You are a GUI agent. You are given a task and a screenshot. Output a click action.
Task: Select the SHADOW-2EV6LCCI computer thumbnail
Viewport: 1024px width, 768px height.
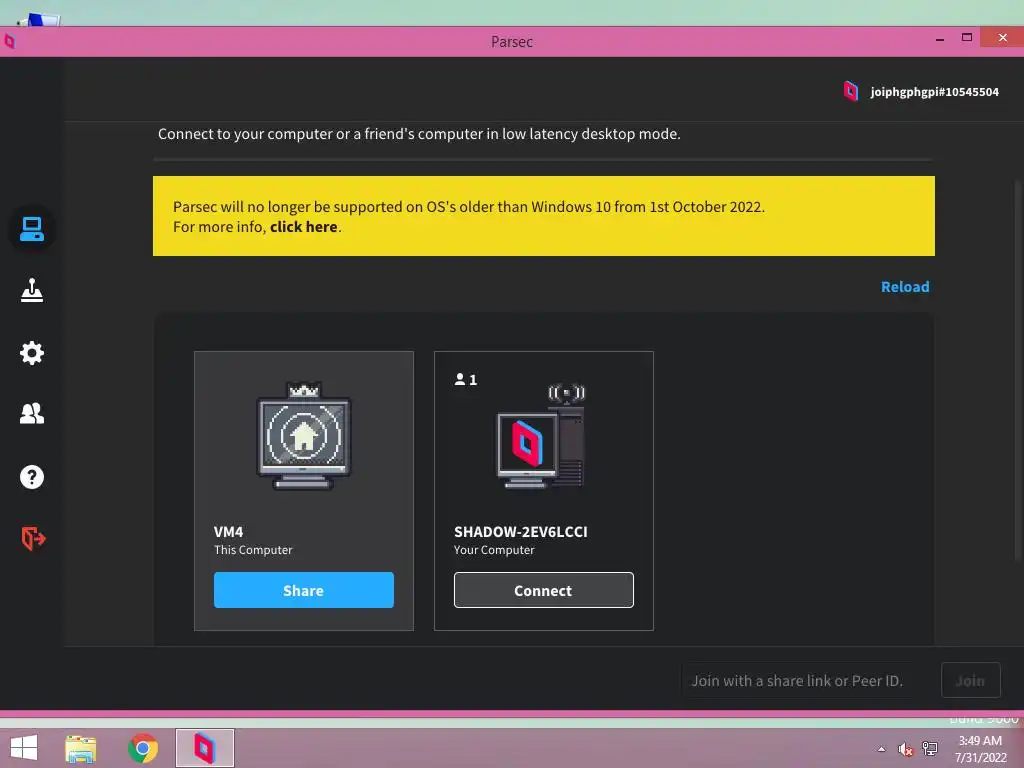[x=541, y=436]
